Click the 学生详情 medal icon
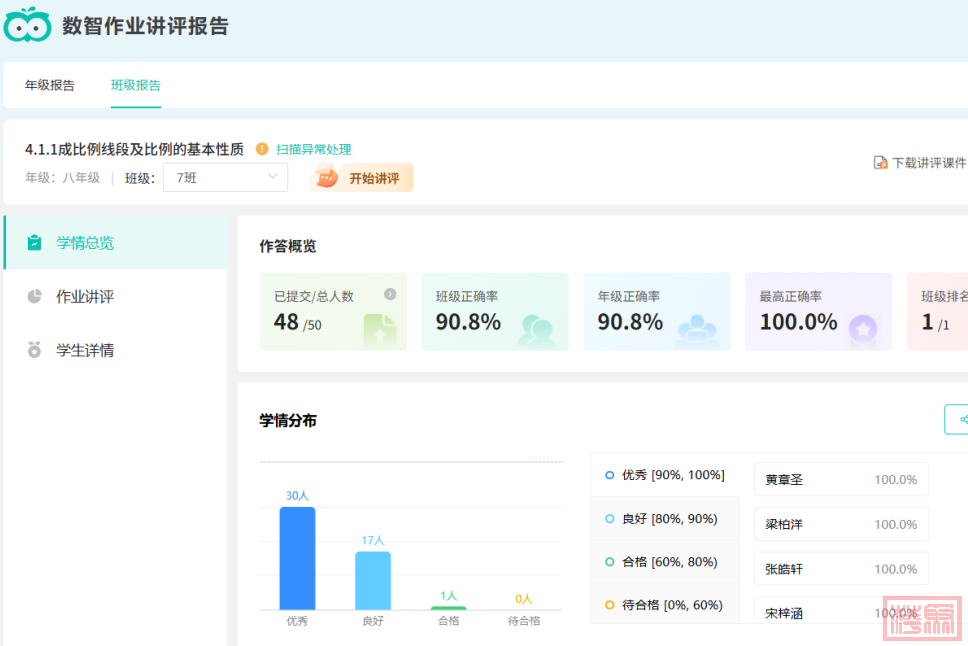Image resolution: width=968 pixels, height=646 pixels. [x=35, y=350]
